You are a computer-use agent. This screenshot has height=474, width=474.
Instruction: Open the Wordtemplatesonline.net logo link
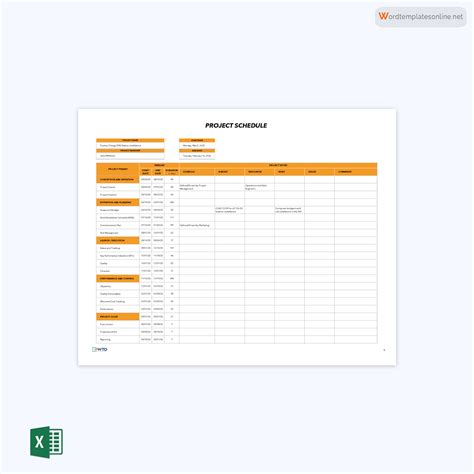[421, 16]
